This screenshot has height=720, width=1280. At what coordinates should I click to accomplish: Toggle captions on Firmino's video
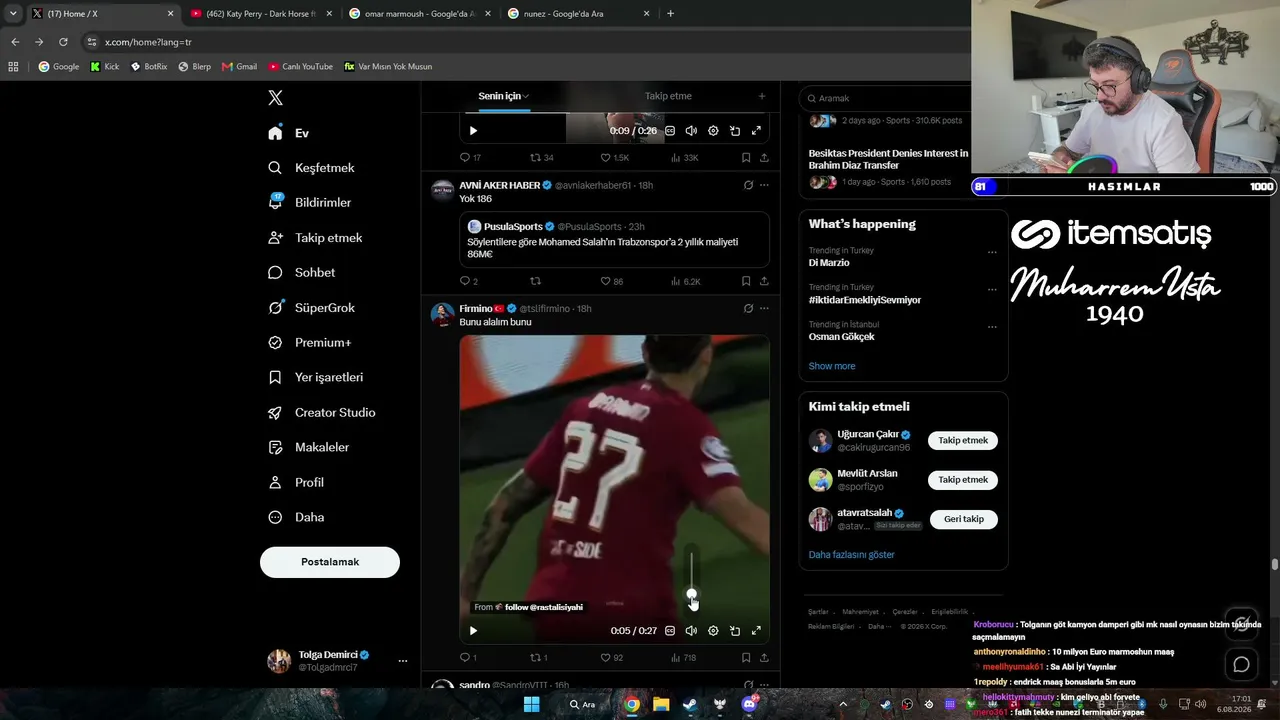670,631
